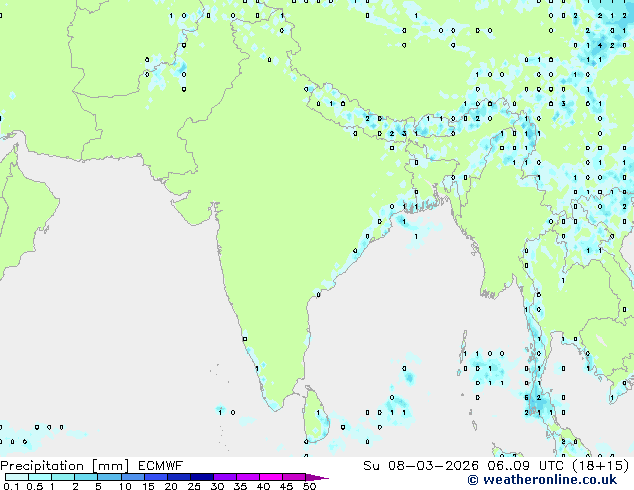This screenshot has width=634, height=490.
Task: Select the 15 mm legend color swatch
Action: pos(156,477)
